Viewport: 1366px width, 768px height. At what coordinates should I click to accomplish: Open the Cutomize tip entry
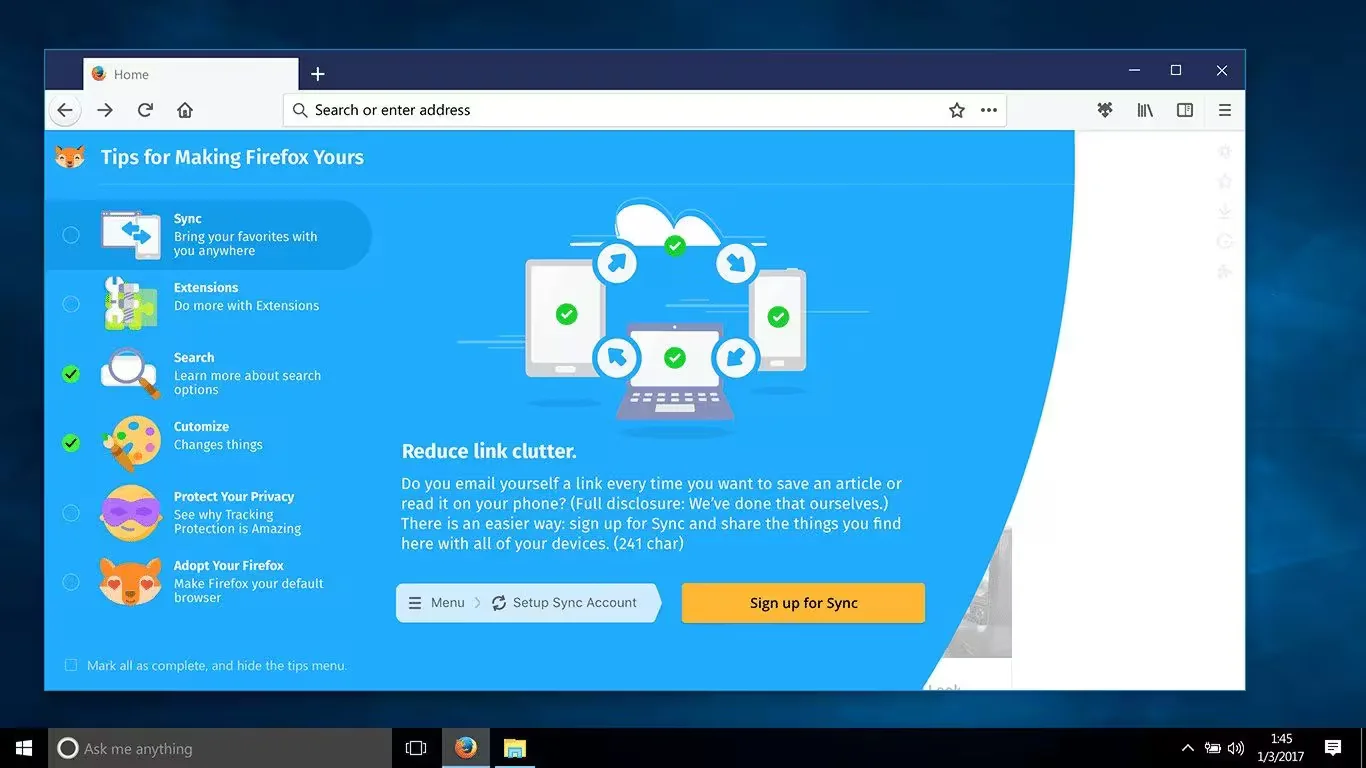point(208,443)
